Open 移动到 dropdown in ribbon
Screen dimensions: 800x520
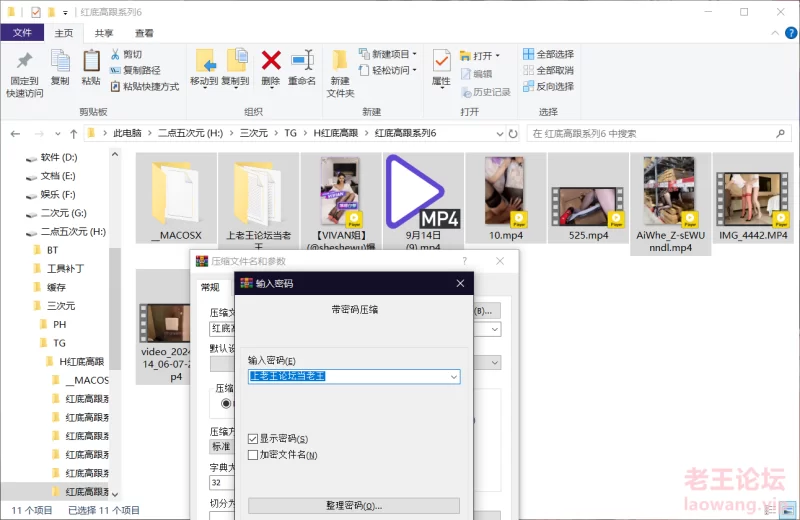(x=205, y=87)
